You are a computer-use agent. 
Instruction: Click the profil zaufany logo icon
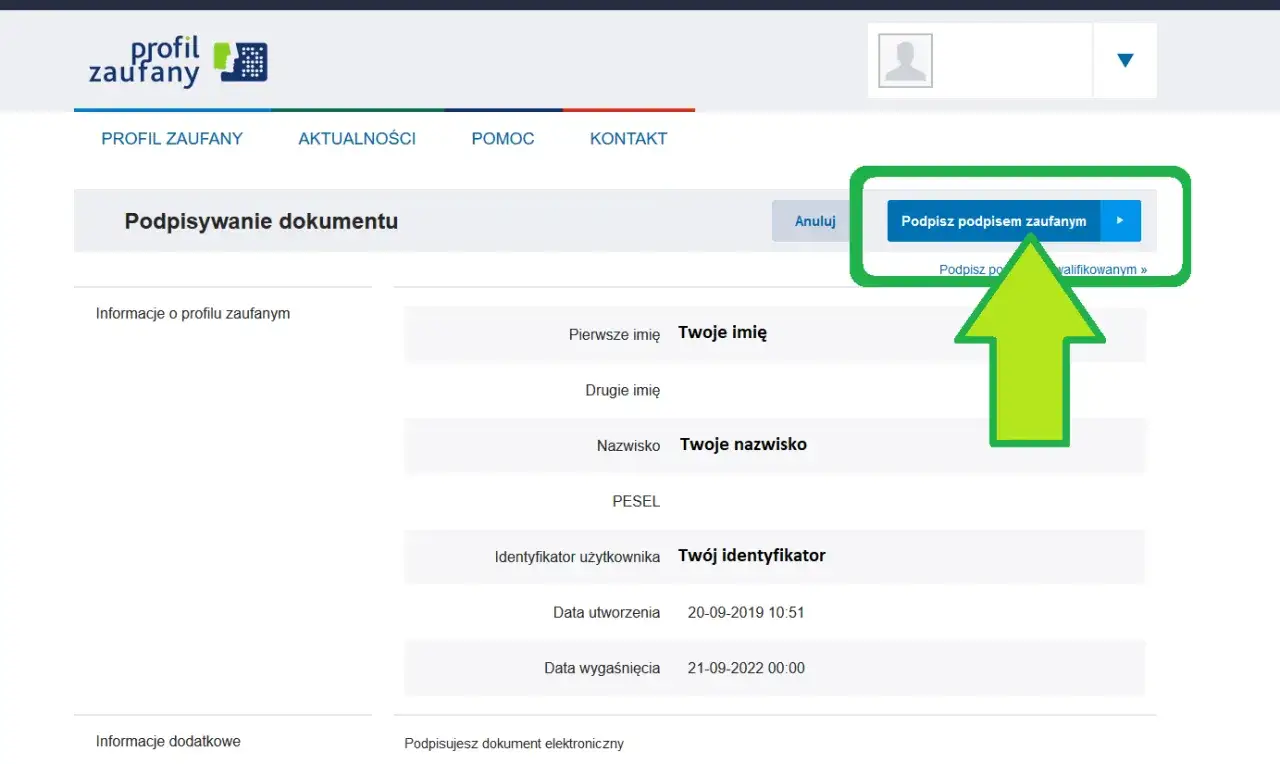point(240,60)
